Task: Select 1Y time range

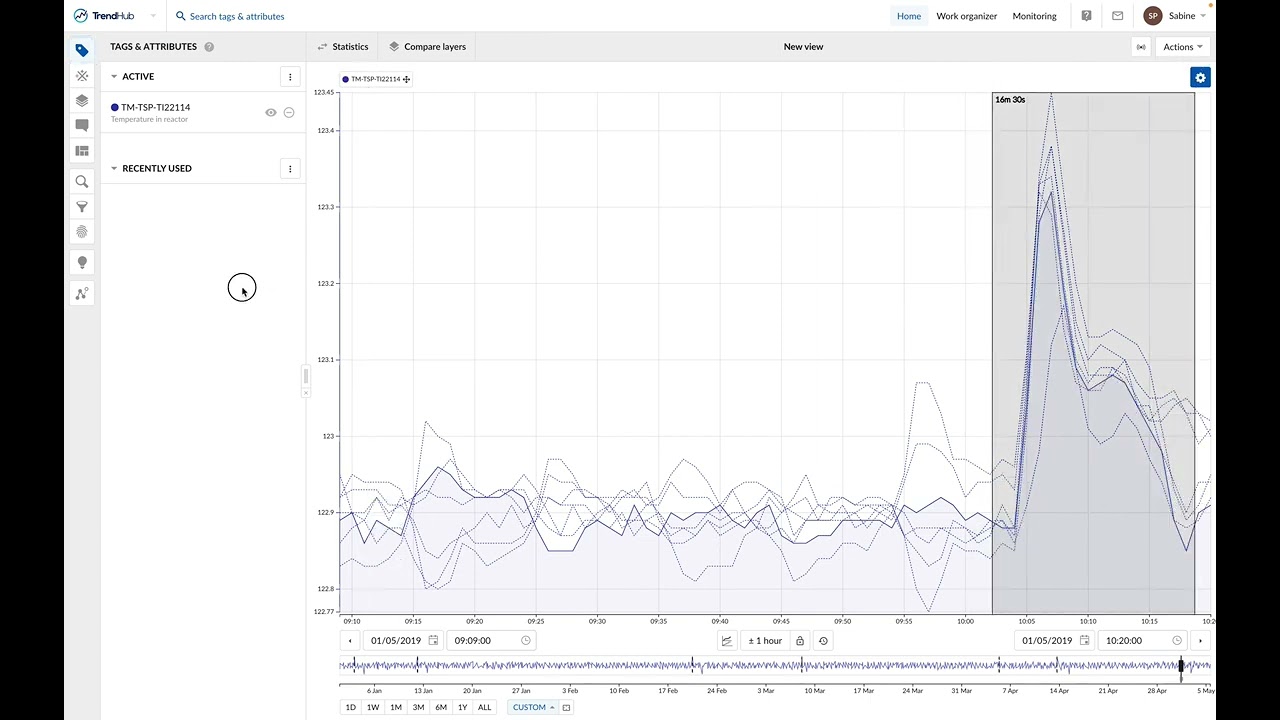Action: 463,707
